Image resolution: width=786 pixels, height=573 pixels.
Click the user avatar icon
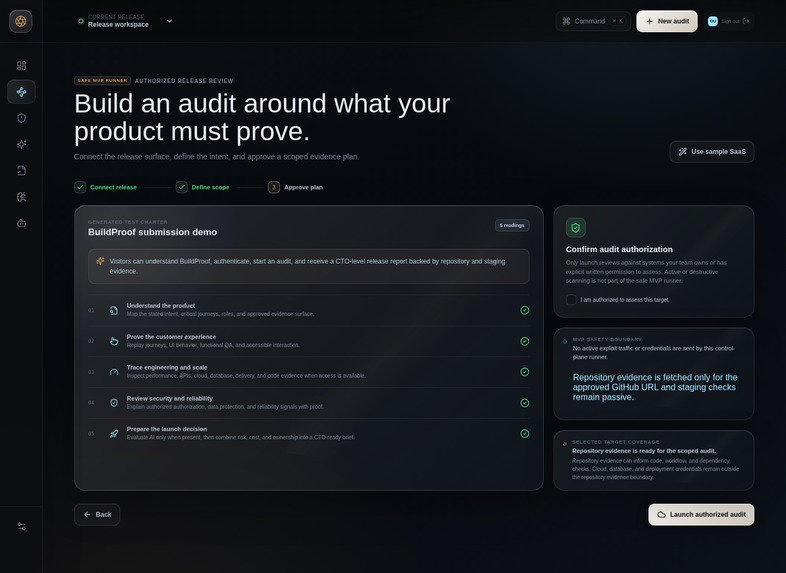click(x=712, y=21)
